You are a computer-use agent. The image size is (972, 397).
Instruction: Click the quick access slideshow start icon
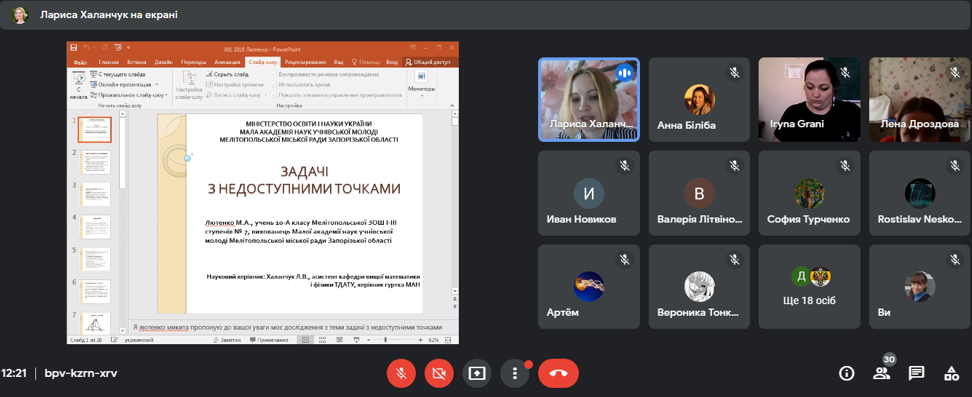(x=117, y=47)
